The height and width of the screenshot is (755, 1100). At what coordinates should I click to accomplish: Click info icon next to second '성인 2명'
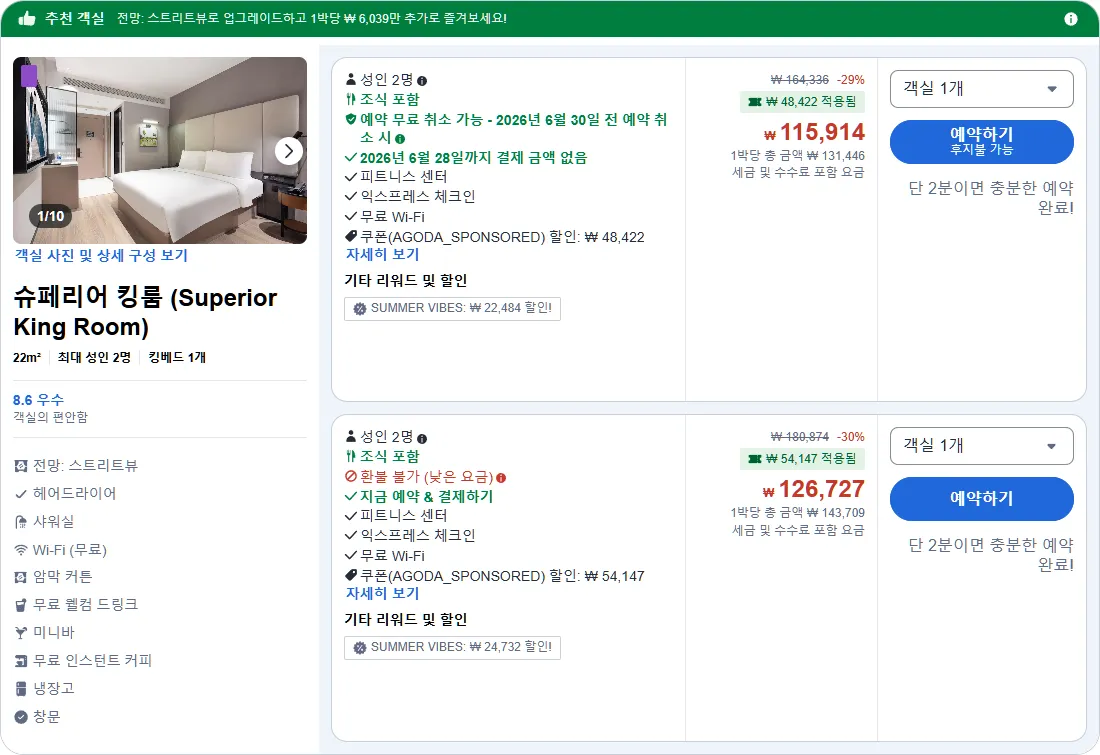[422, 439]
